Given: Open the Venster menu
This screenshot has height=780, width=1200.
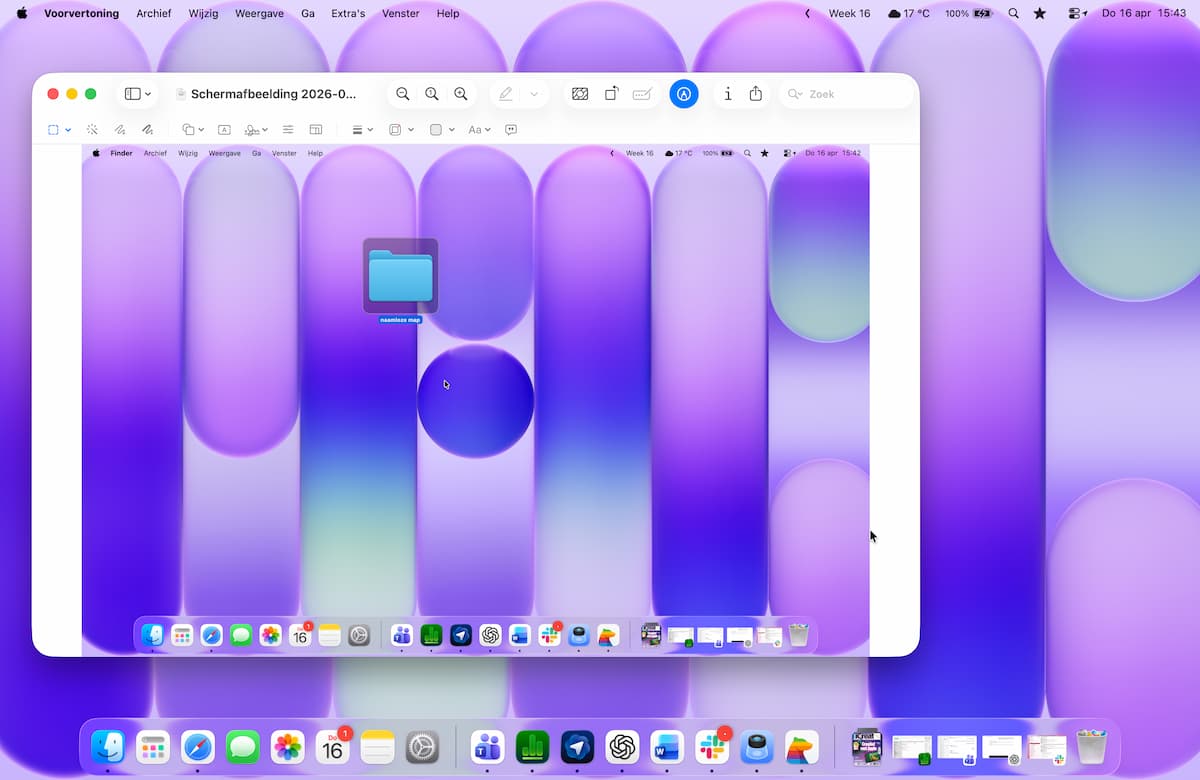Looking at the screenshot, I should 401,13.
